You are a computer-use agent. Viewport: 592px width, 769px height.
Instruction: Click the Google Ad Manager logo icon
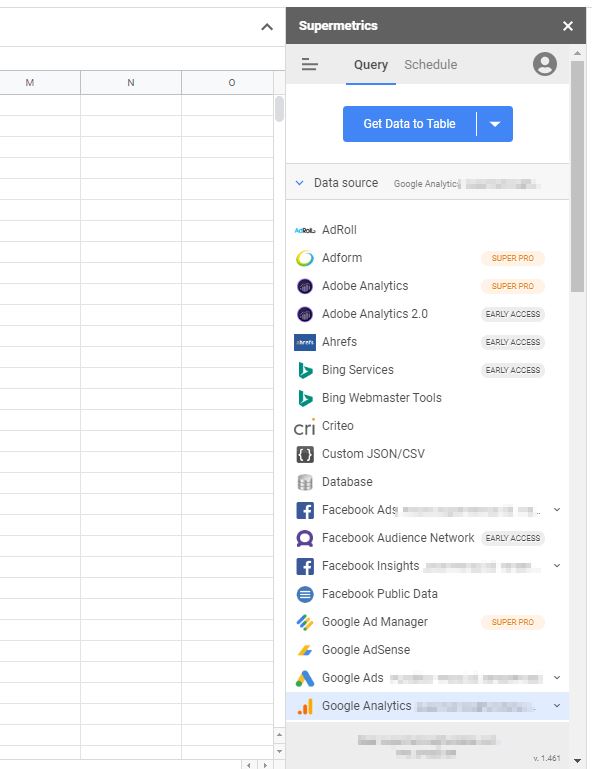[305, 622]
